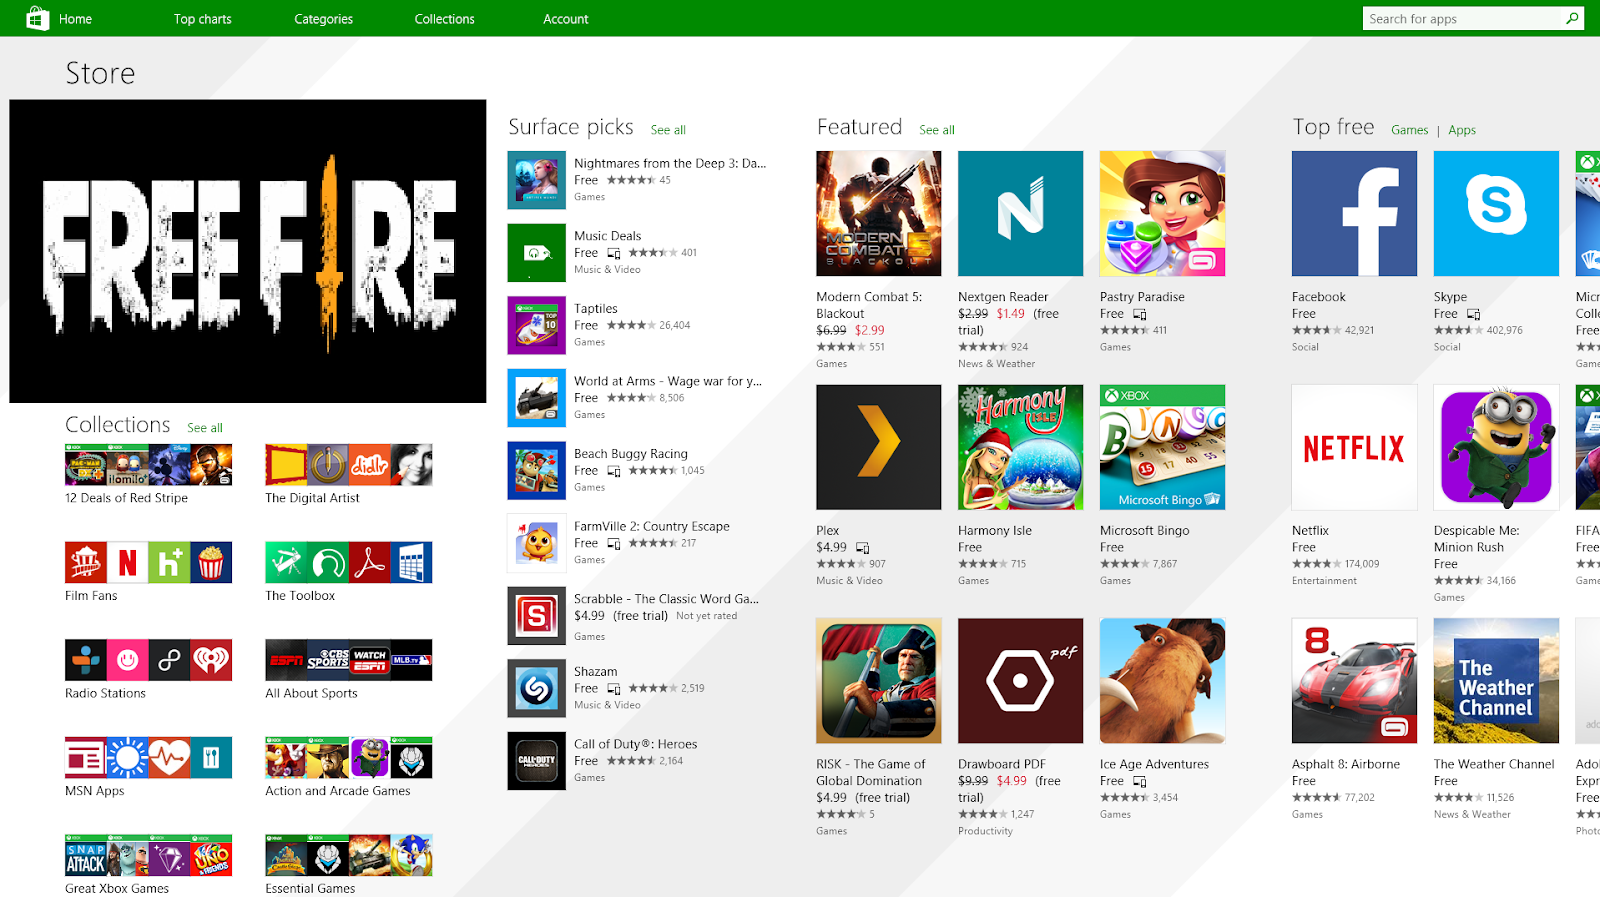Viewport: 1600px width, 897px height.
Task: Open the Essential Games collection
Action: point(349,856)
